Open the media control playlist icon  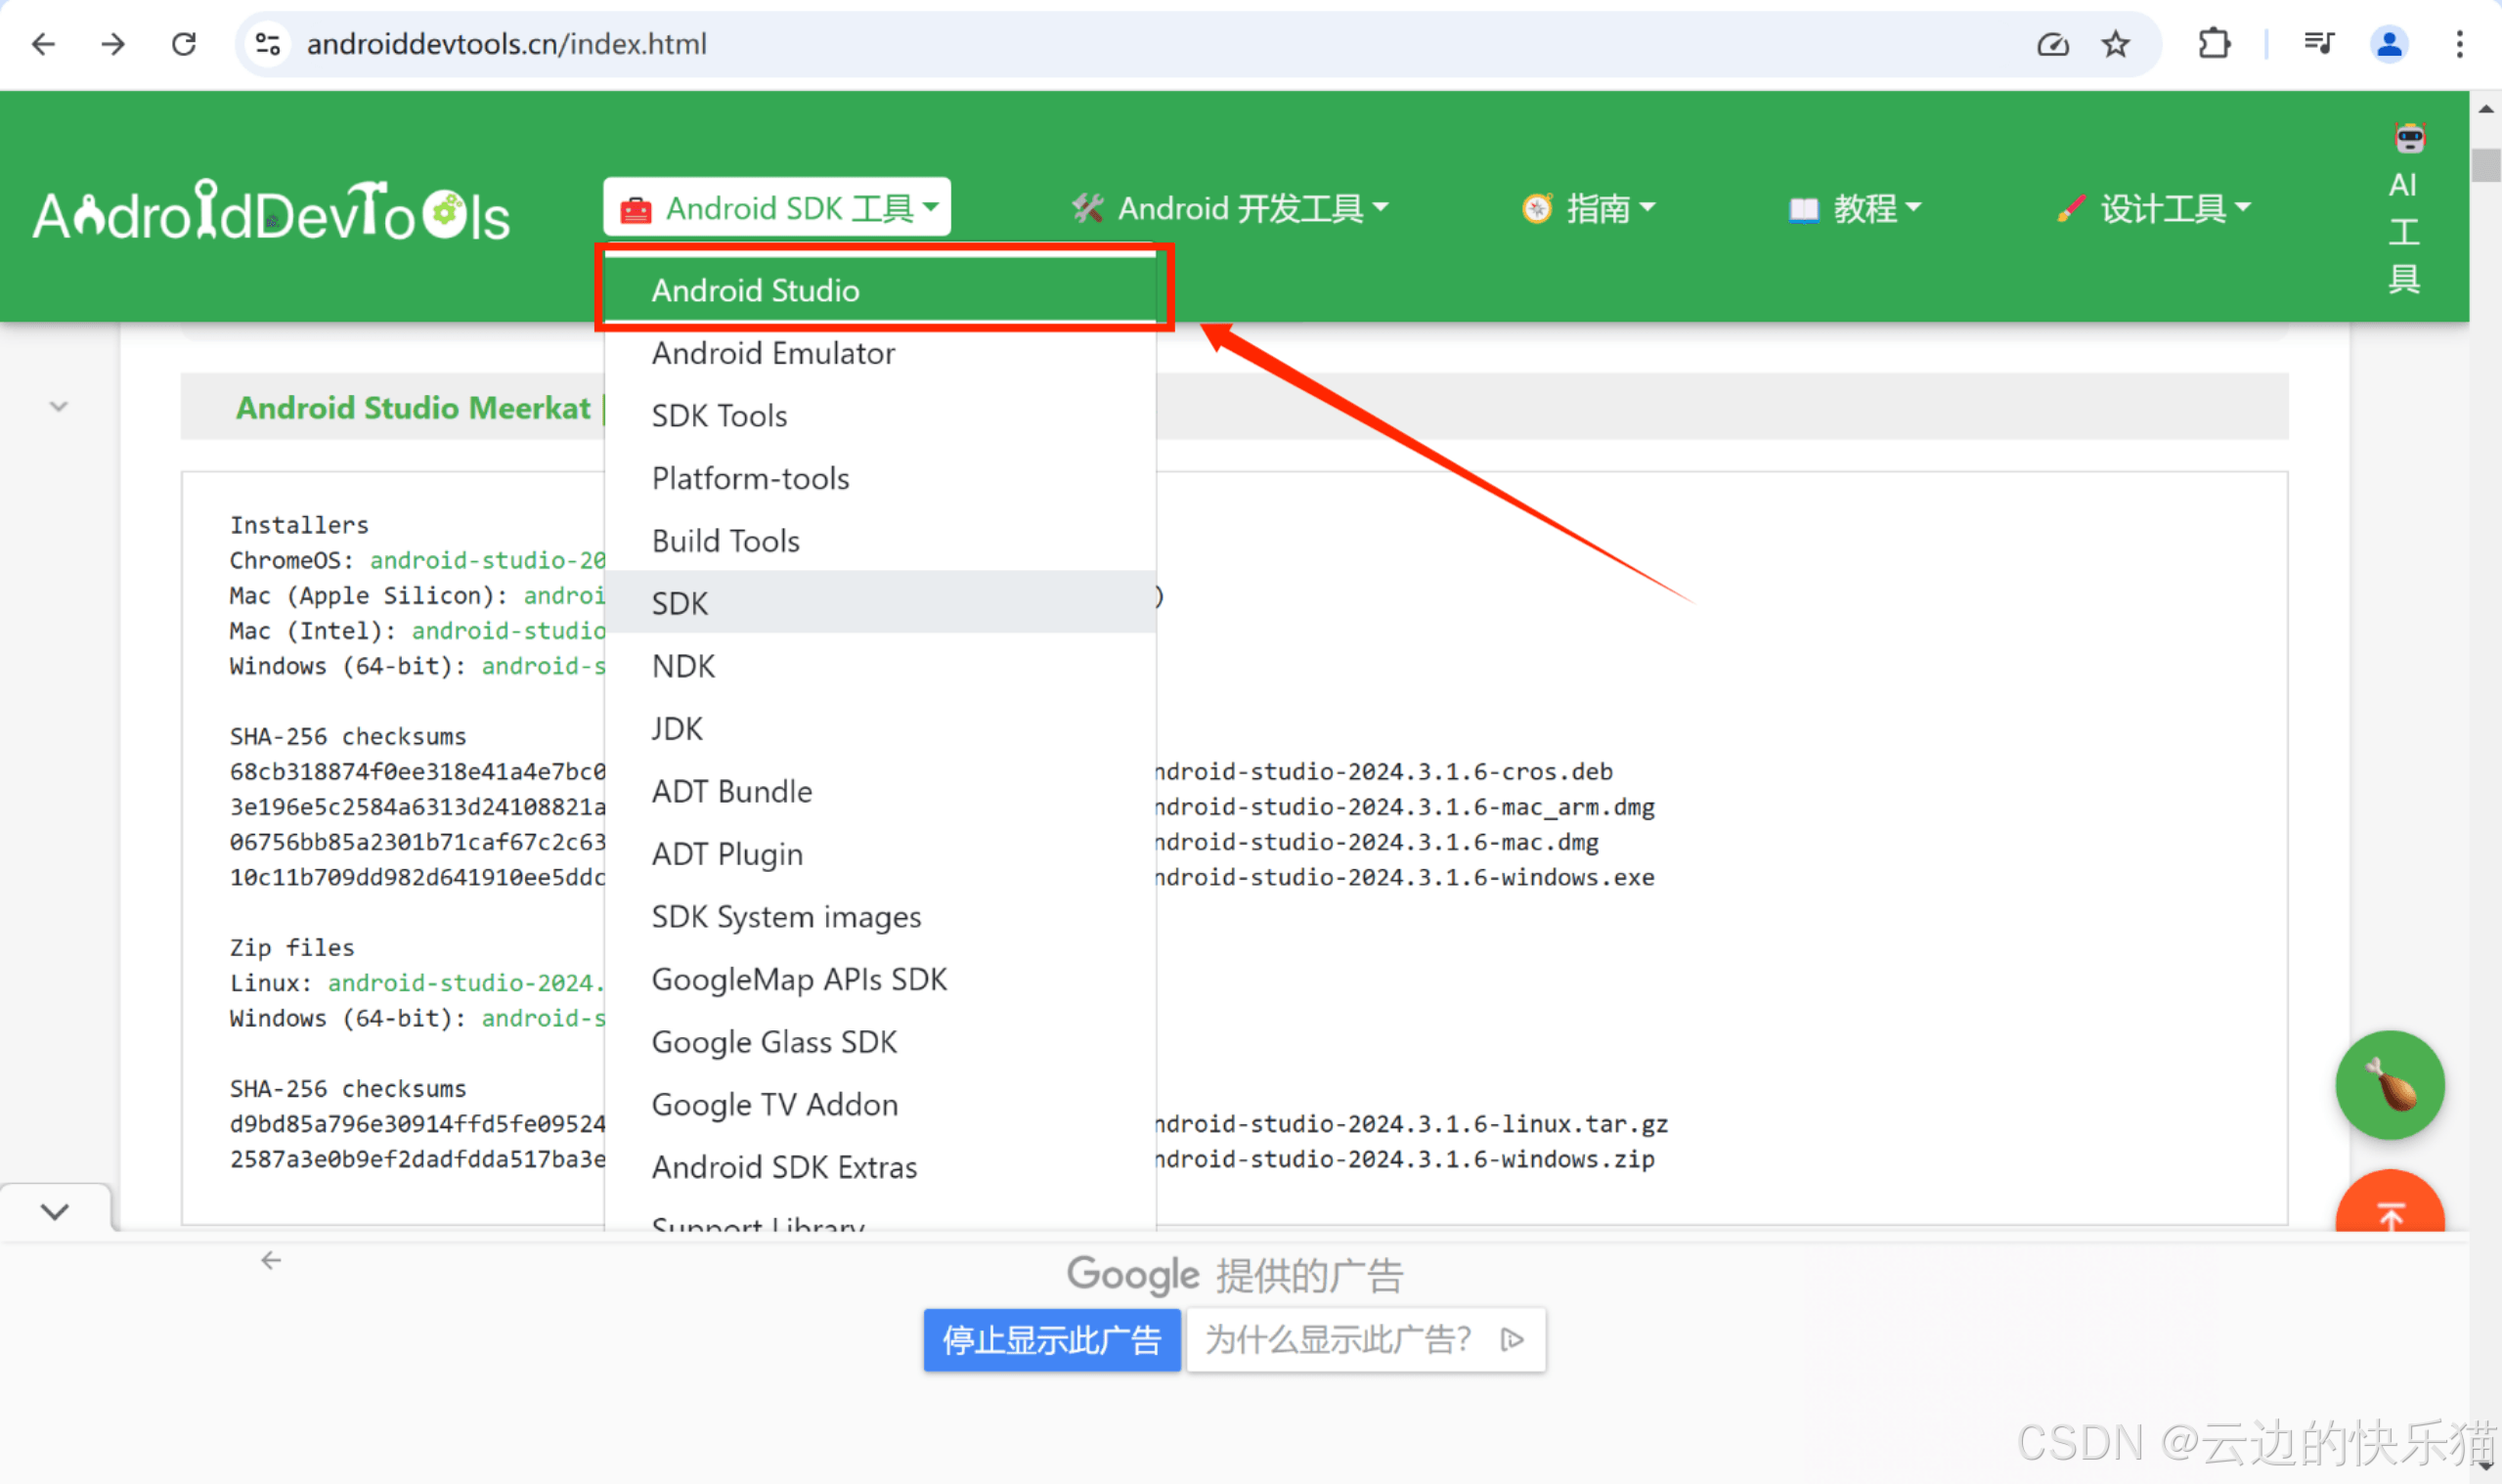click(x=2318, y=44)
